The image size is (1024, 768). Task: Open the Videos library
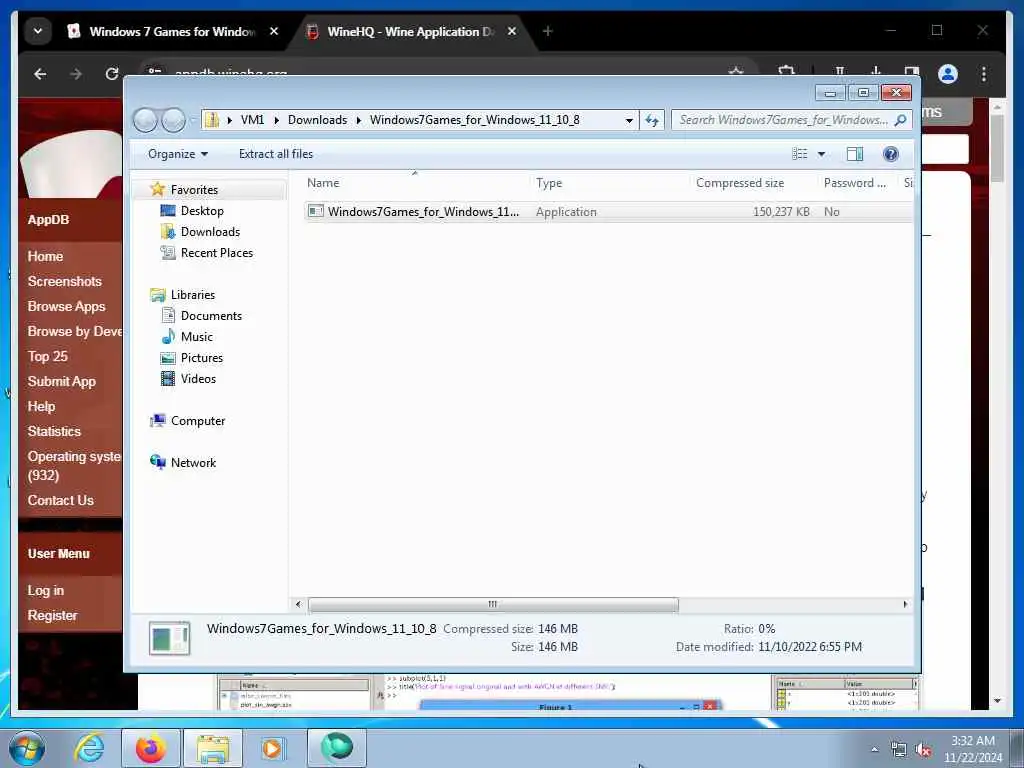[198, 379]
